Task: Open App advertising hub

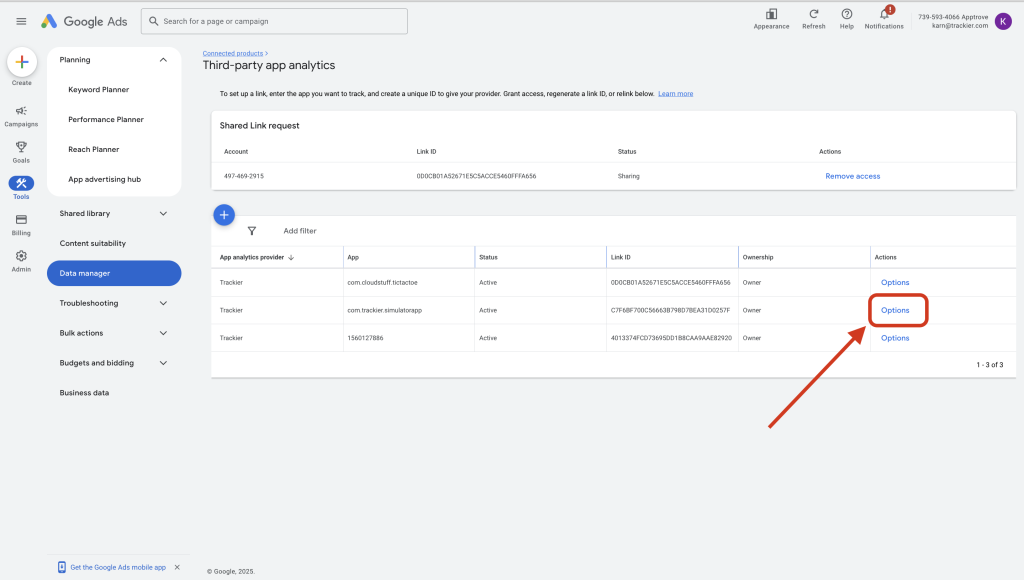Action: 104,180
